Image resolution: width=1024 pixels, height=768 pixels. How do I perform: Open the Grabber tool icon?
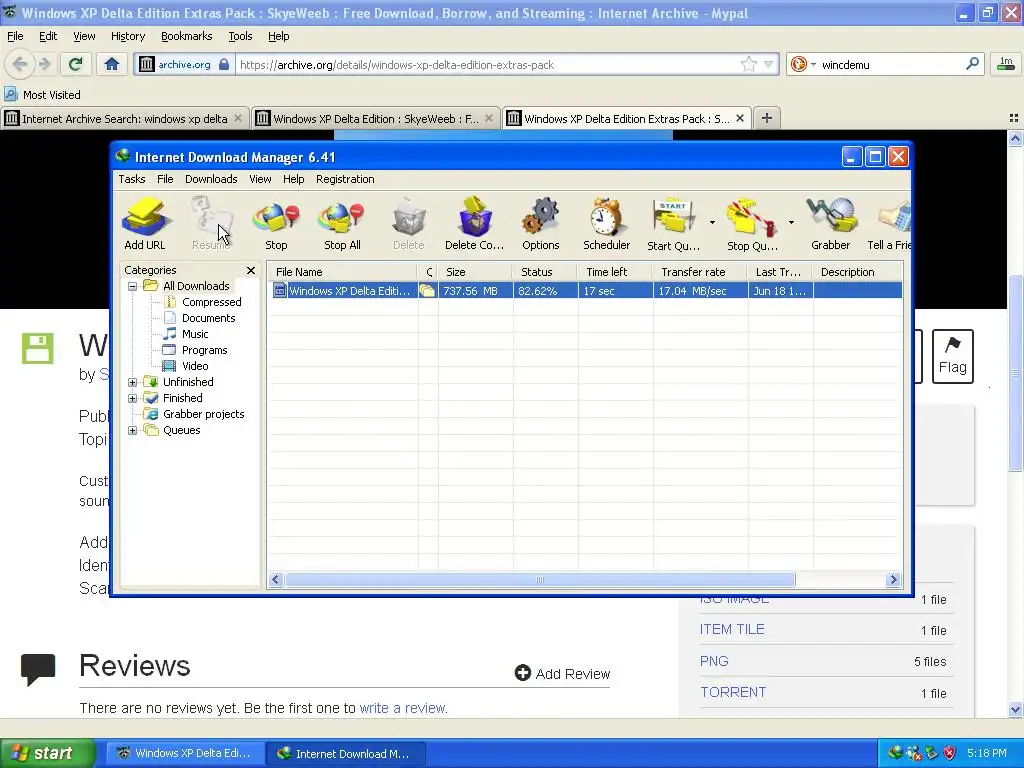point(831,223)
